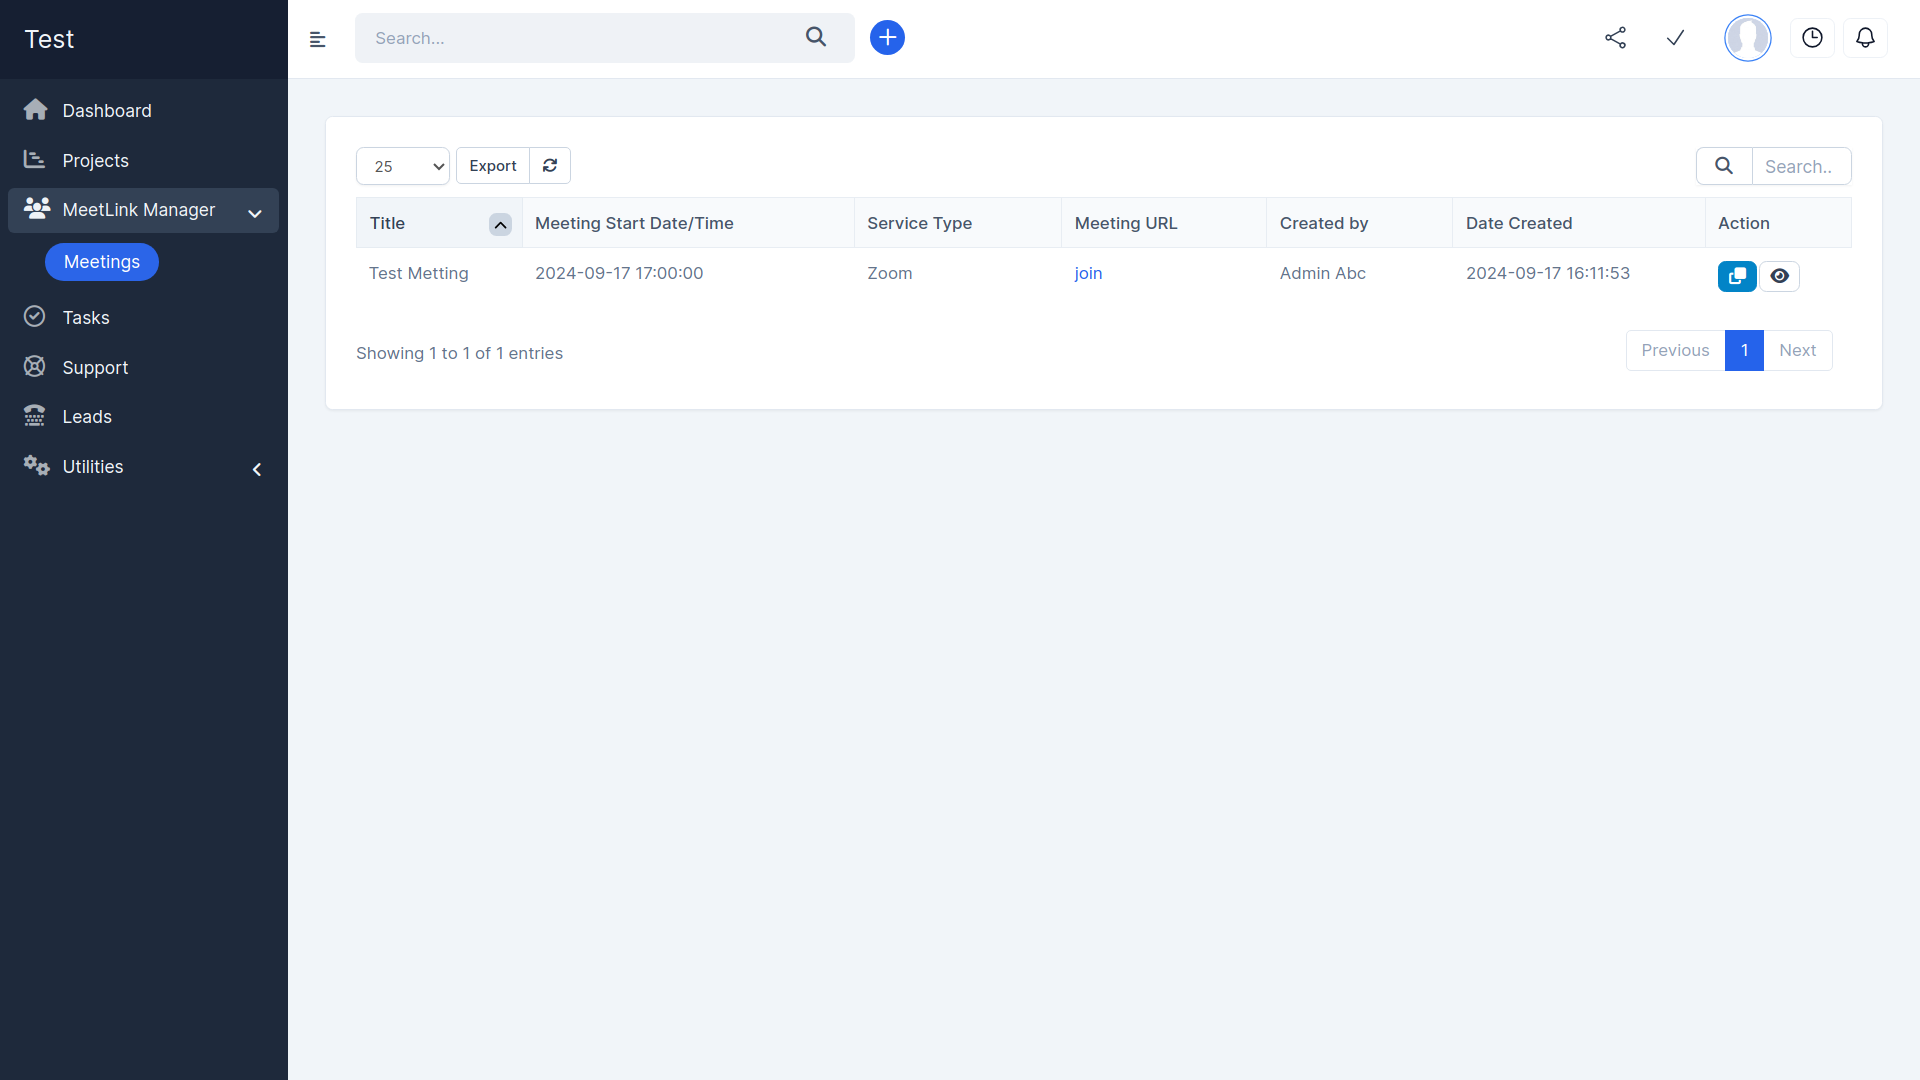Click the blue plus quick-add icon
Viewport: 1920px width, 1080px height.
pos(887,38)
